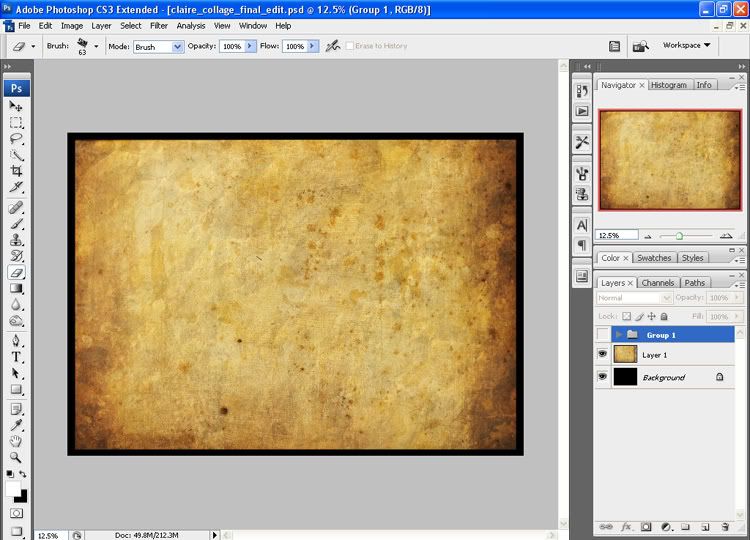Select the Type tool
The height and width of the screenshot is (540, 750).
click(x=16, y=357)
